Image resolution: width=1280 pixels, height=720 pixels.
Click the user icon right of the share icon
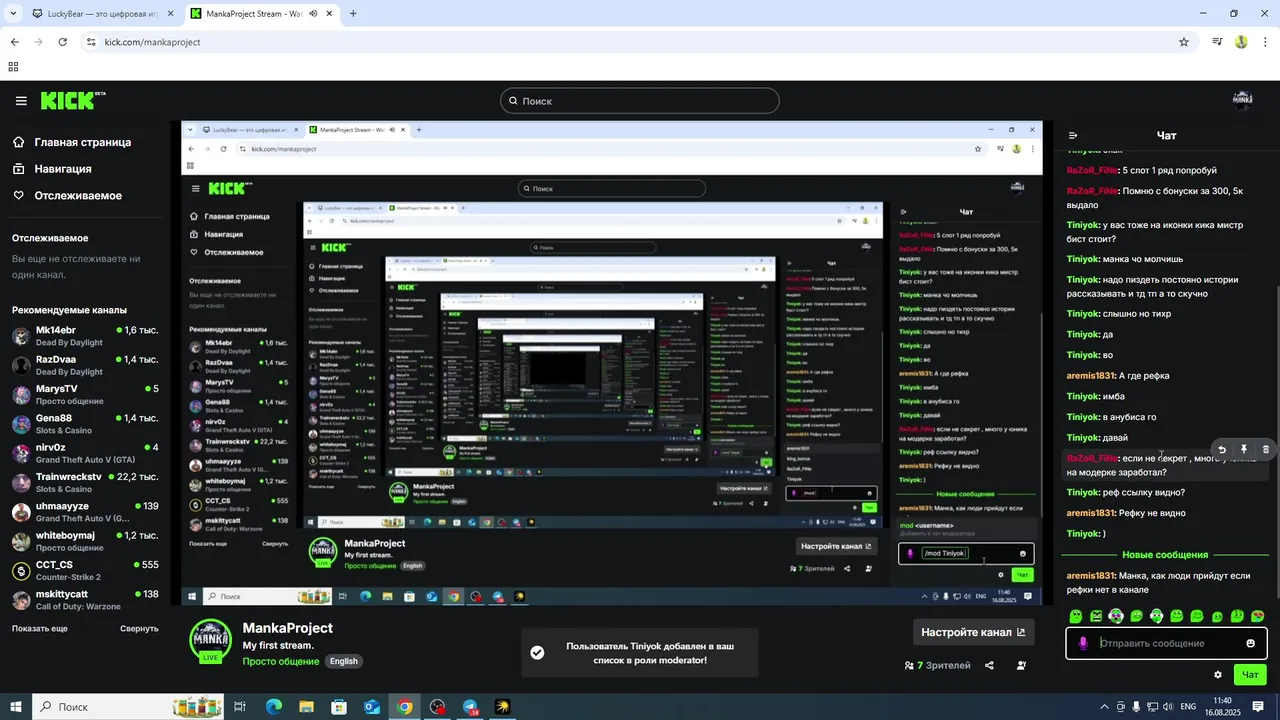tap(1021, 665)
